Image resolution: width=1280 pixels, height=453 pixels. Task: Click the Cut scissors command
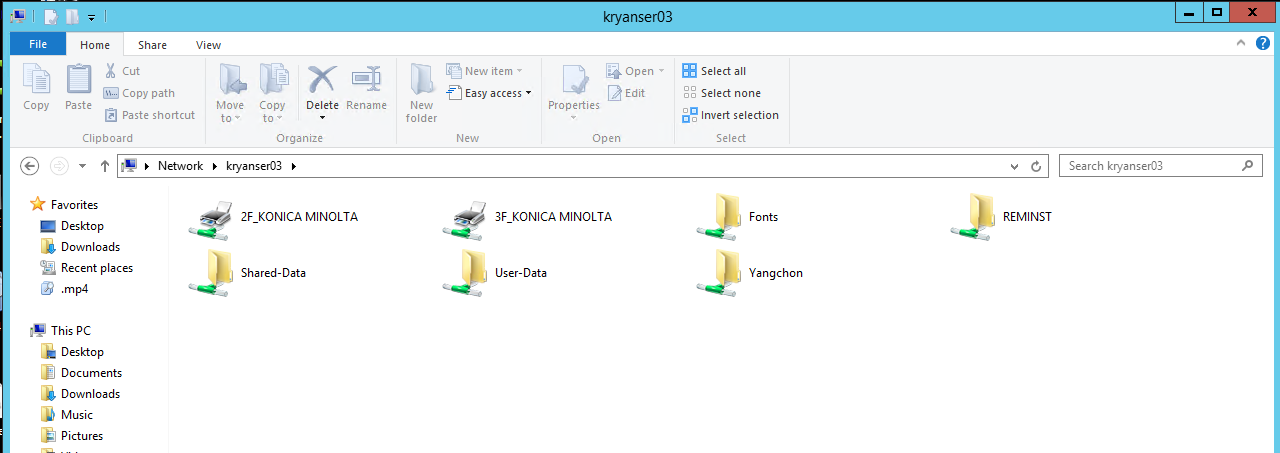pos(122,71)
